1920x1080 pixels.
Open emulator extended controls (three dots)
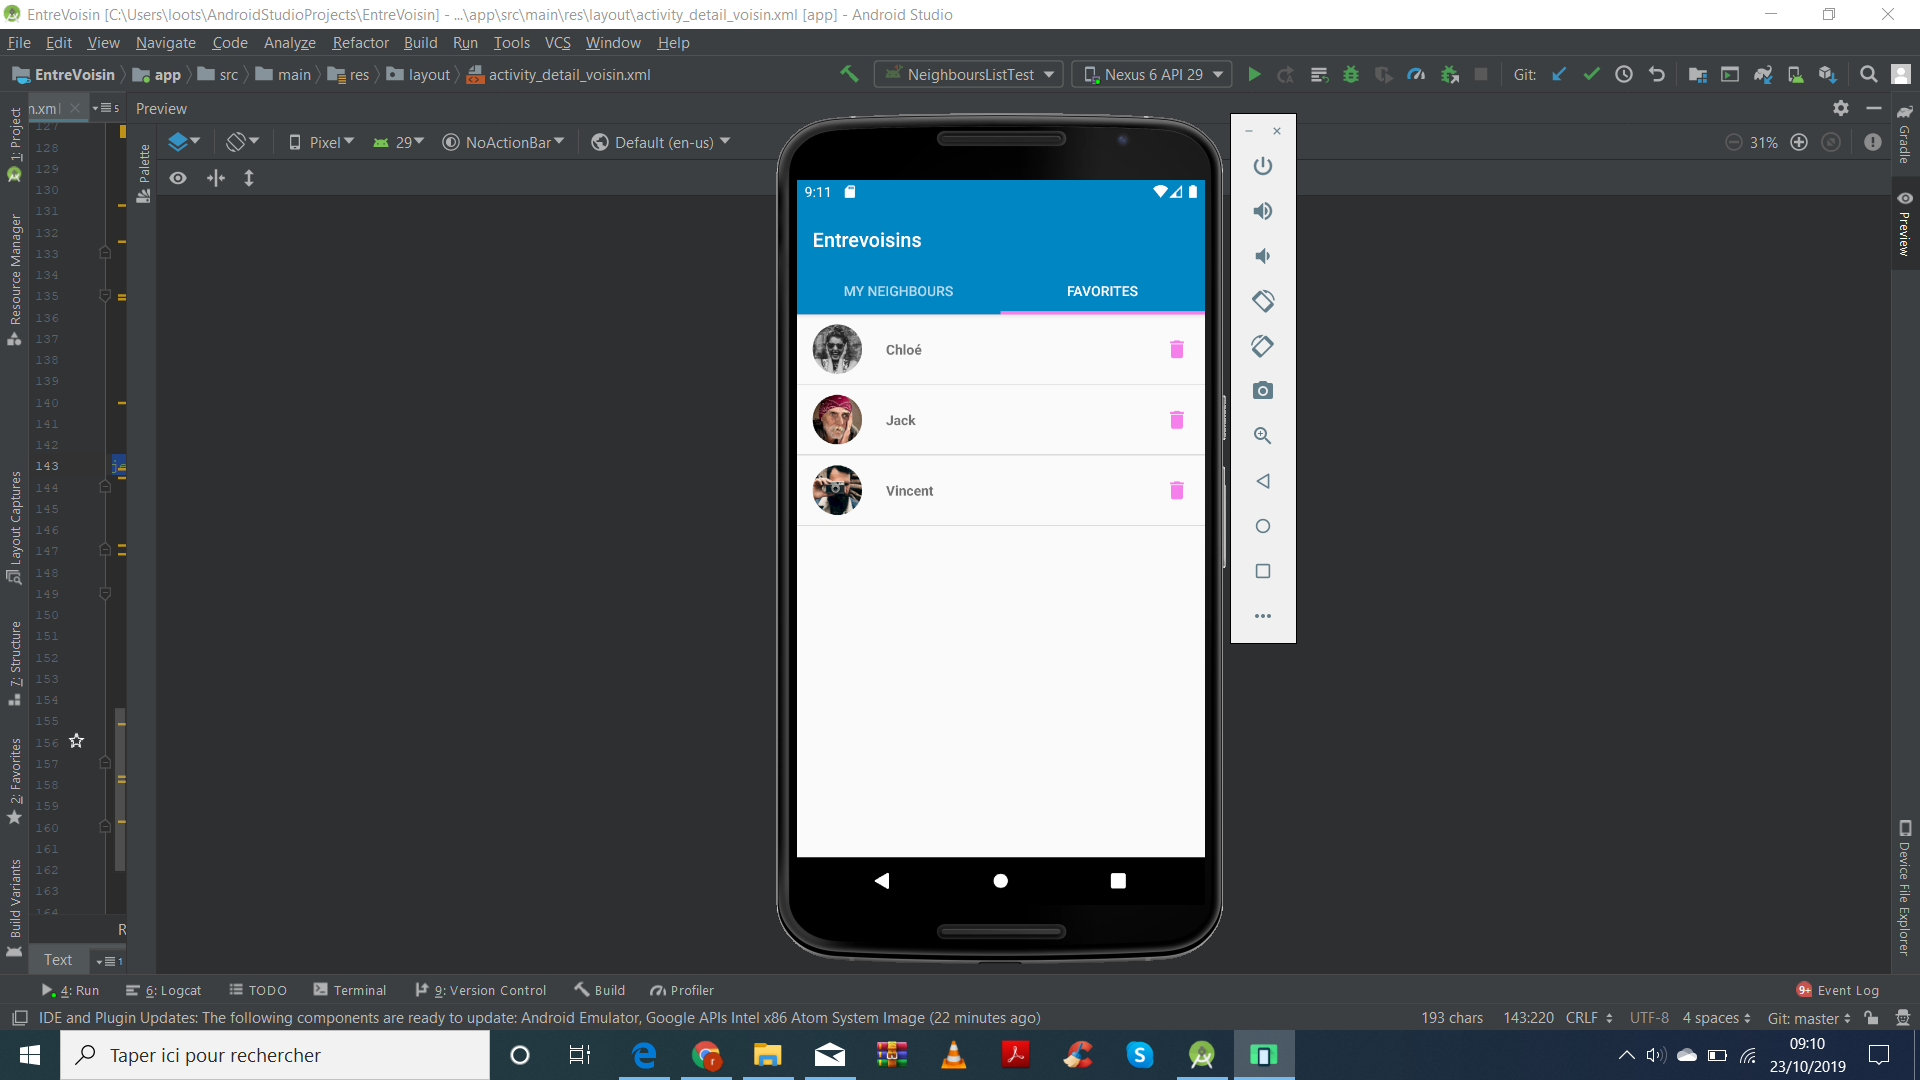[x=1263, y=616]
